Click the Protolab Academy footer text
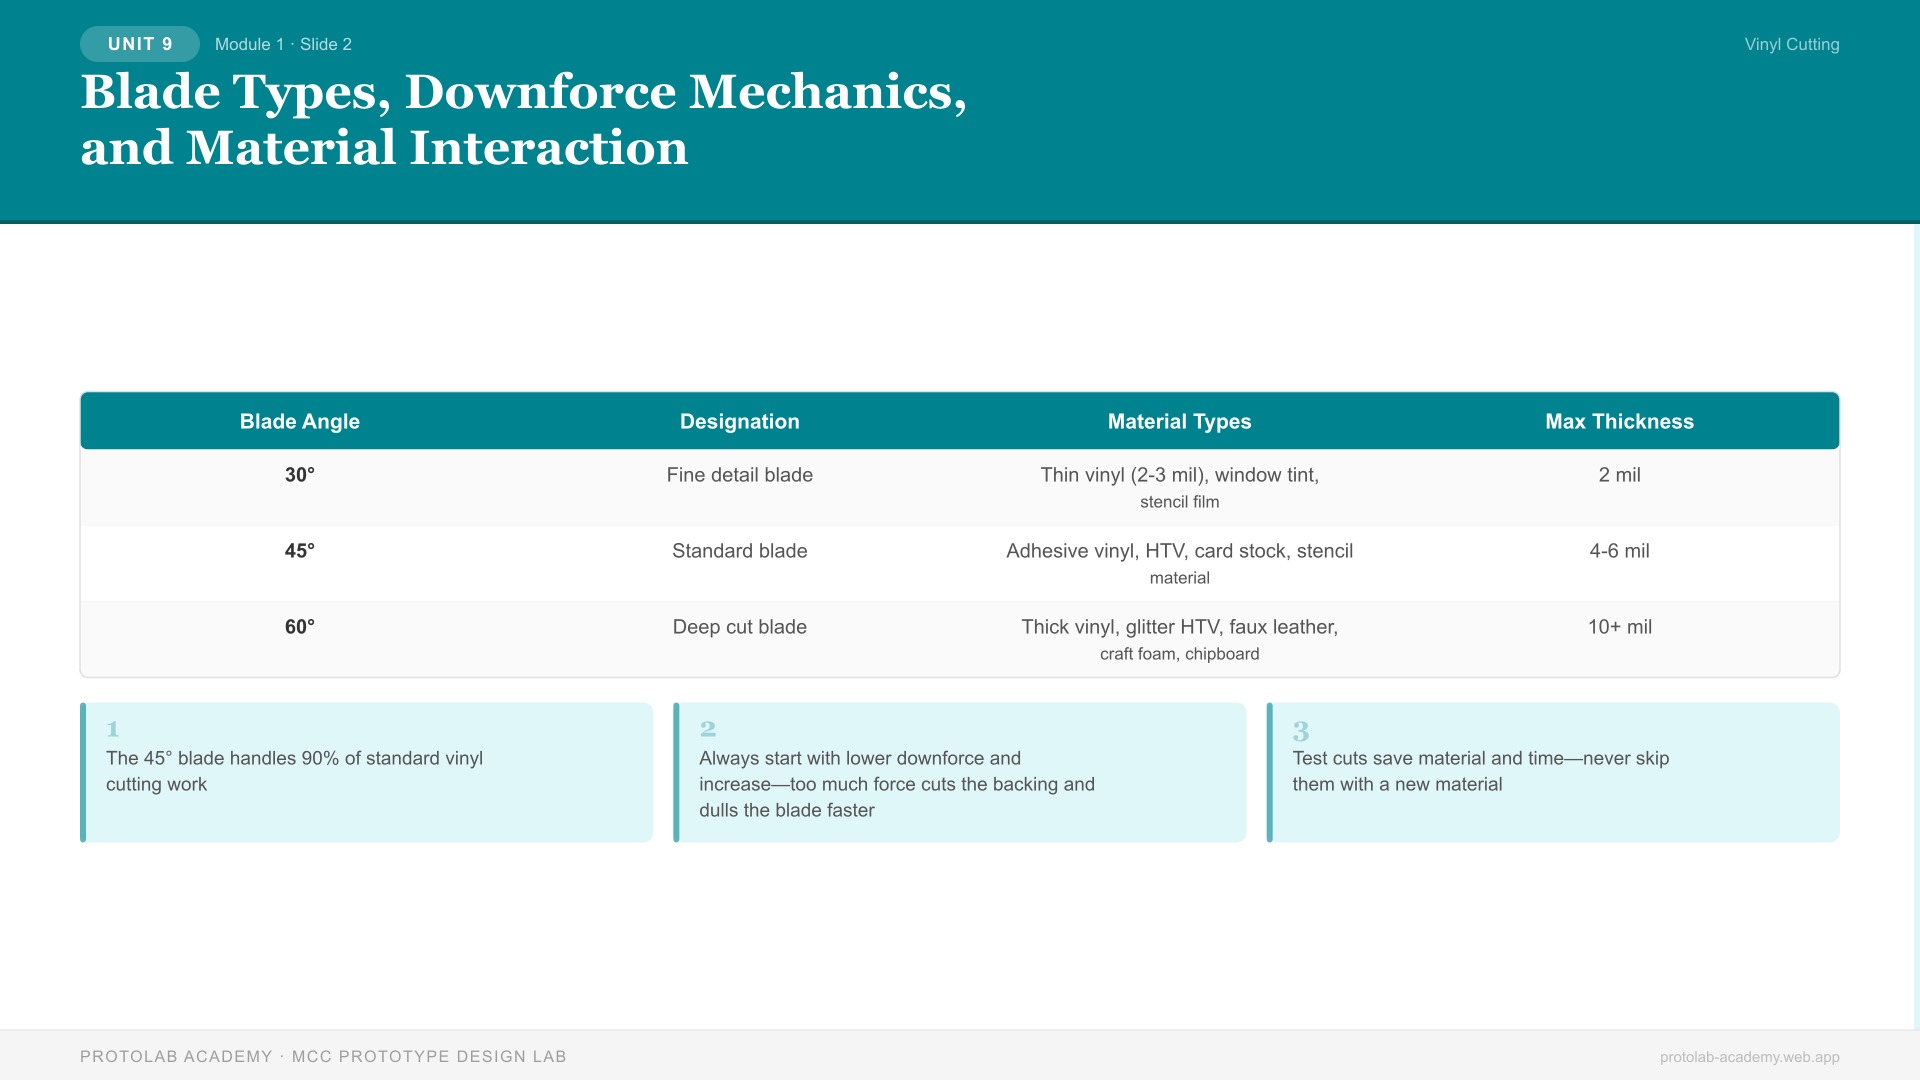 click(x=323, y=1057)
